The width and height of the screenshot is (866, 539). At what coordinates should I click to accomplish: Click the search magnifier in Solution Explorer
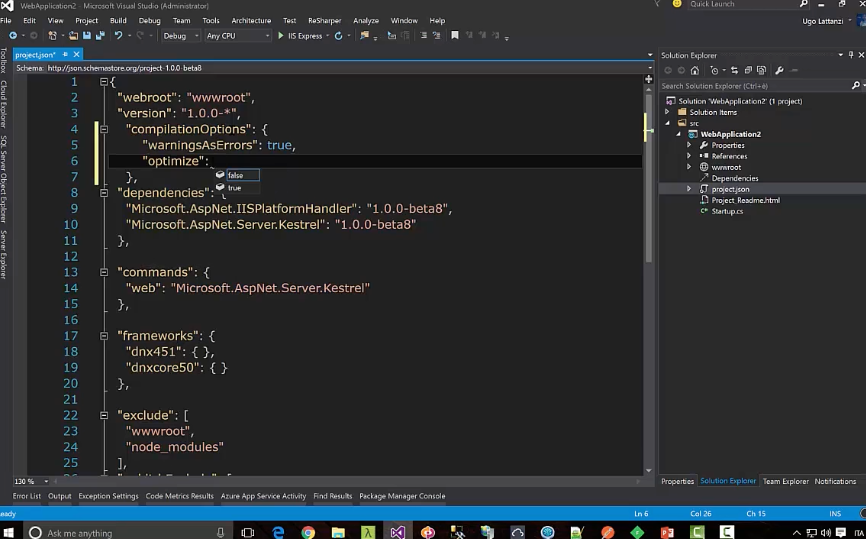(x=856, y=86)
